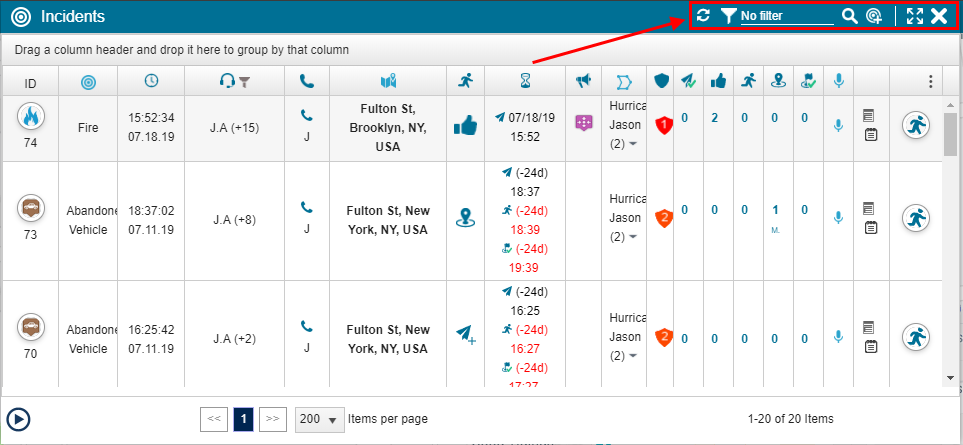Open the 200 items per page dropdown
The image size is (963, 445).
coord(320,419)
